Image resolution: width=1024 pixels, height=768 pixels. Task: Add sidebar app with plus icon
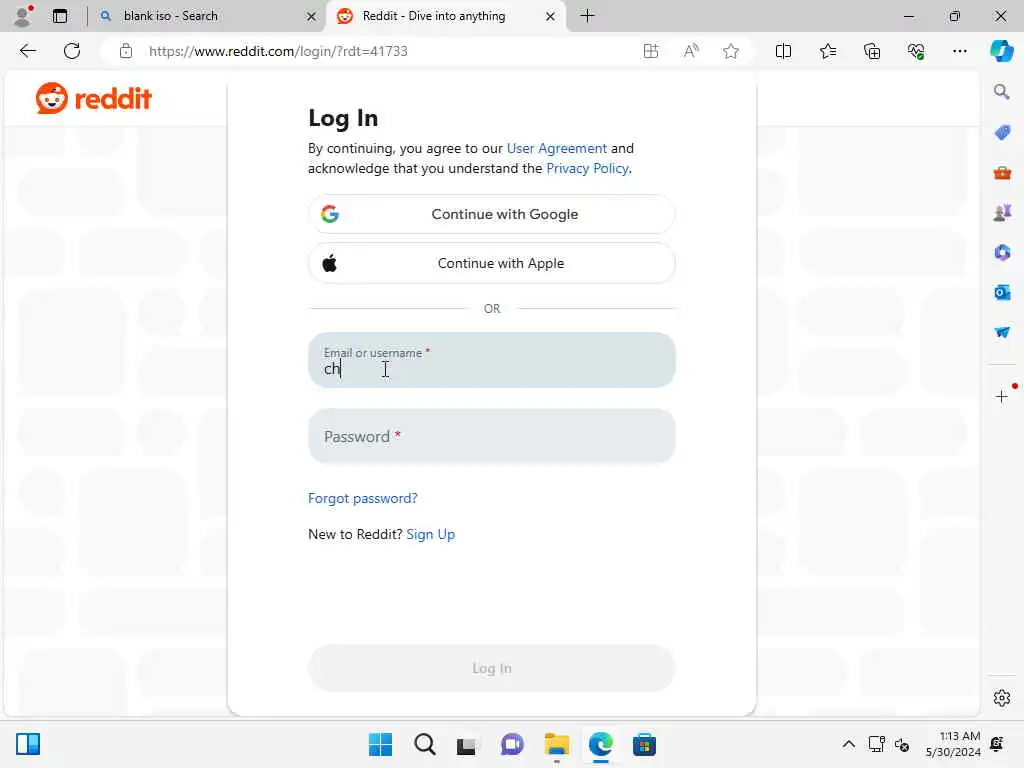pyautogui.click(x=1001, y=396)
